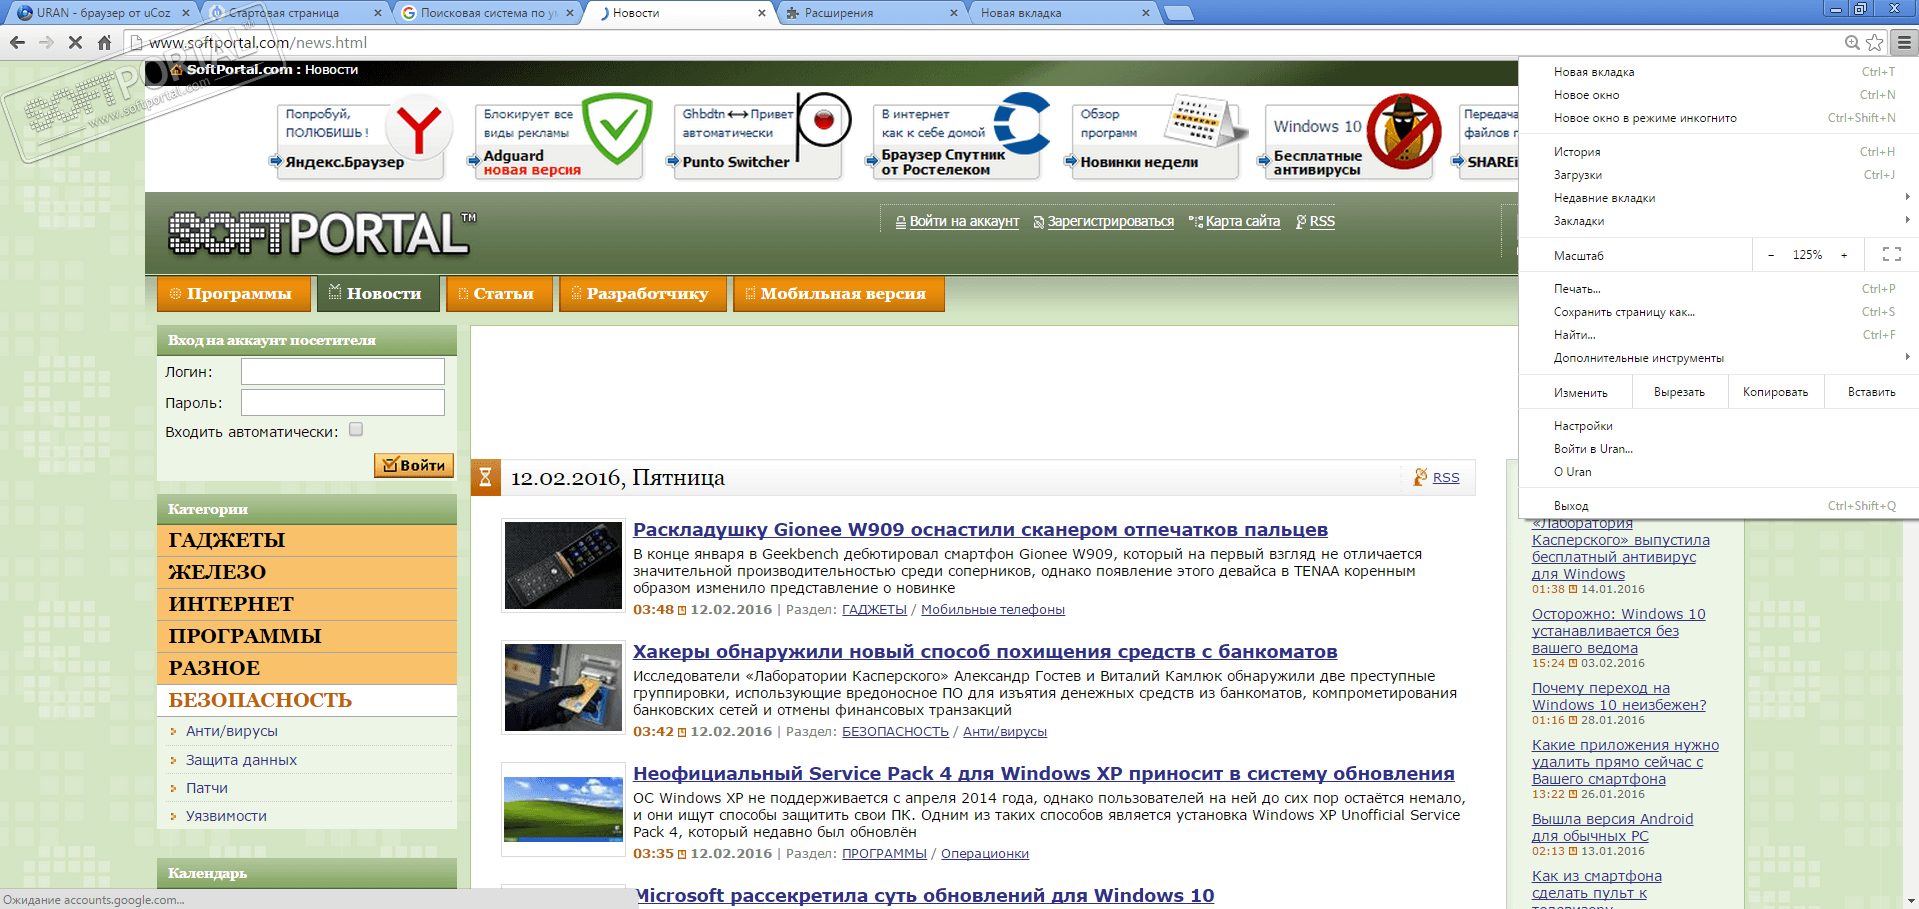Click the green Adguard shield icon
The image size is (1919, 909).
[617, 128]
